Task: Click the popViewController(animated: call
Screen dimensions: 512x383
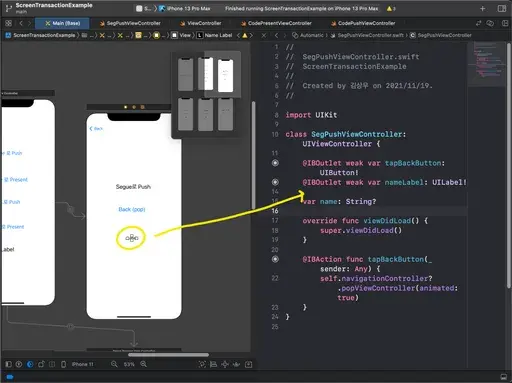Action: click(398, 288)
